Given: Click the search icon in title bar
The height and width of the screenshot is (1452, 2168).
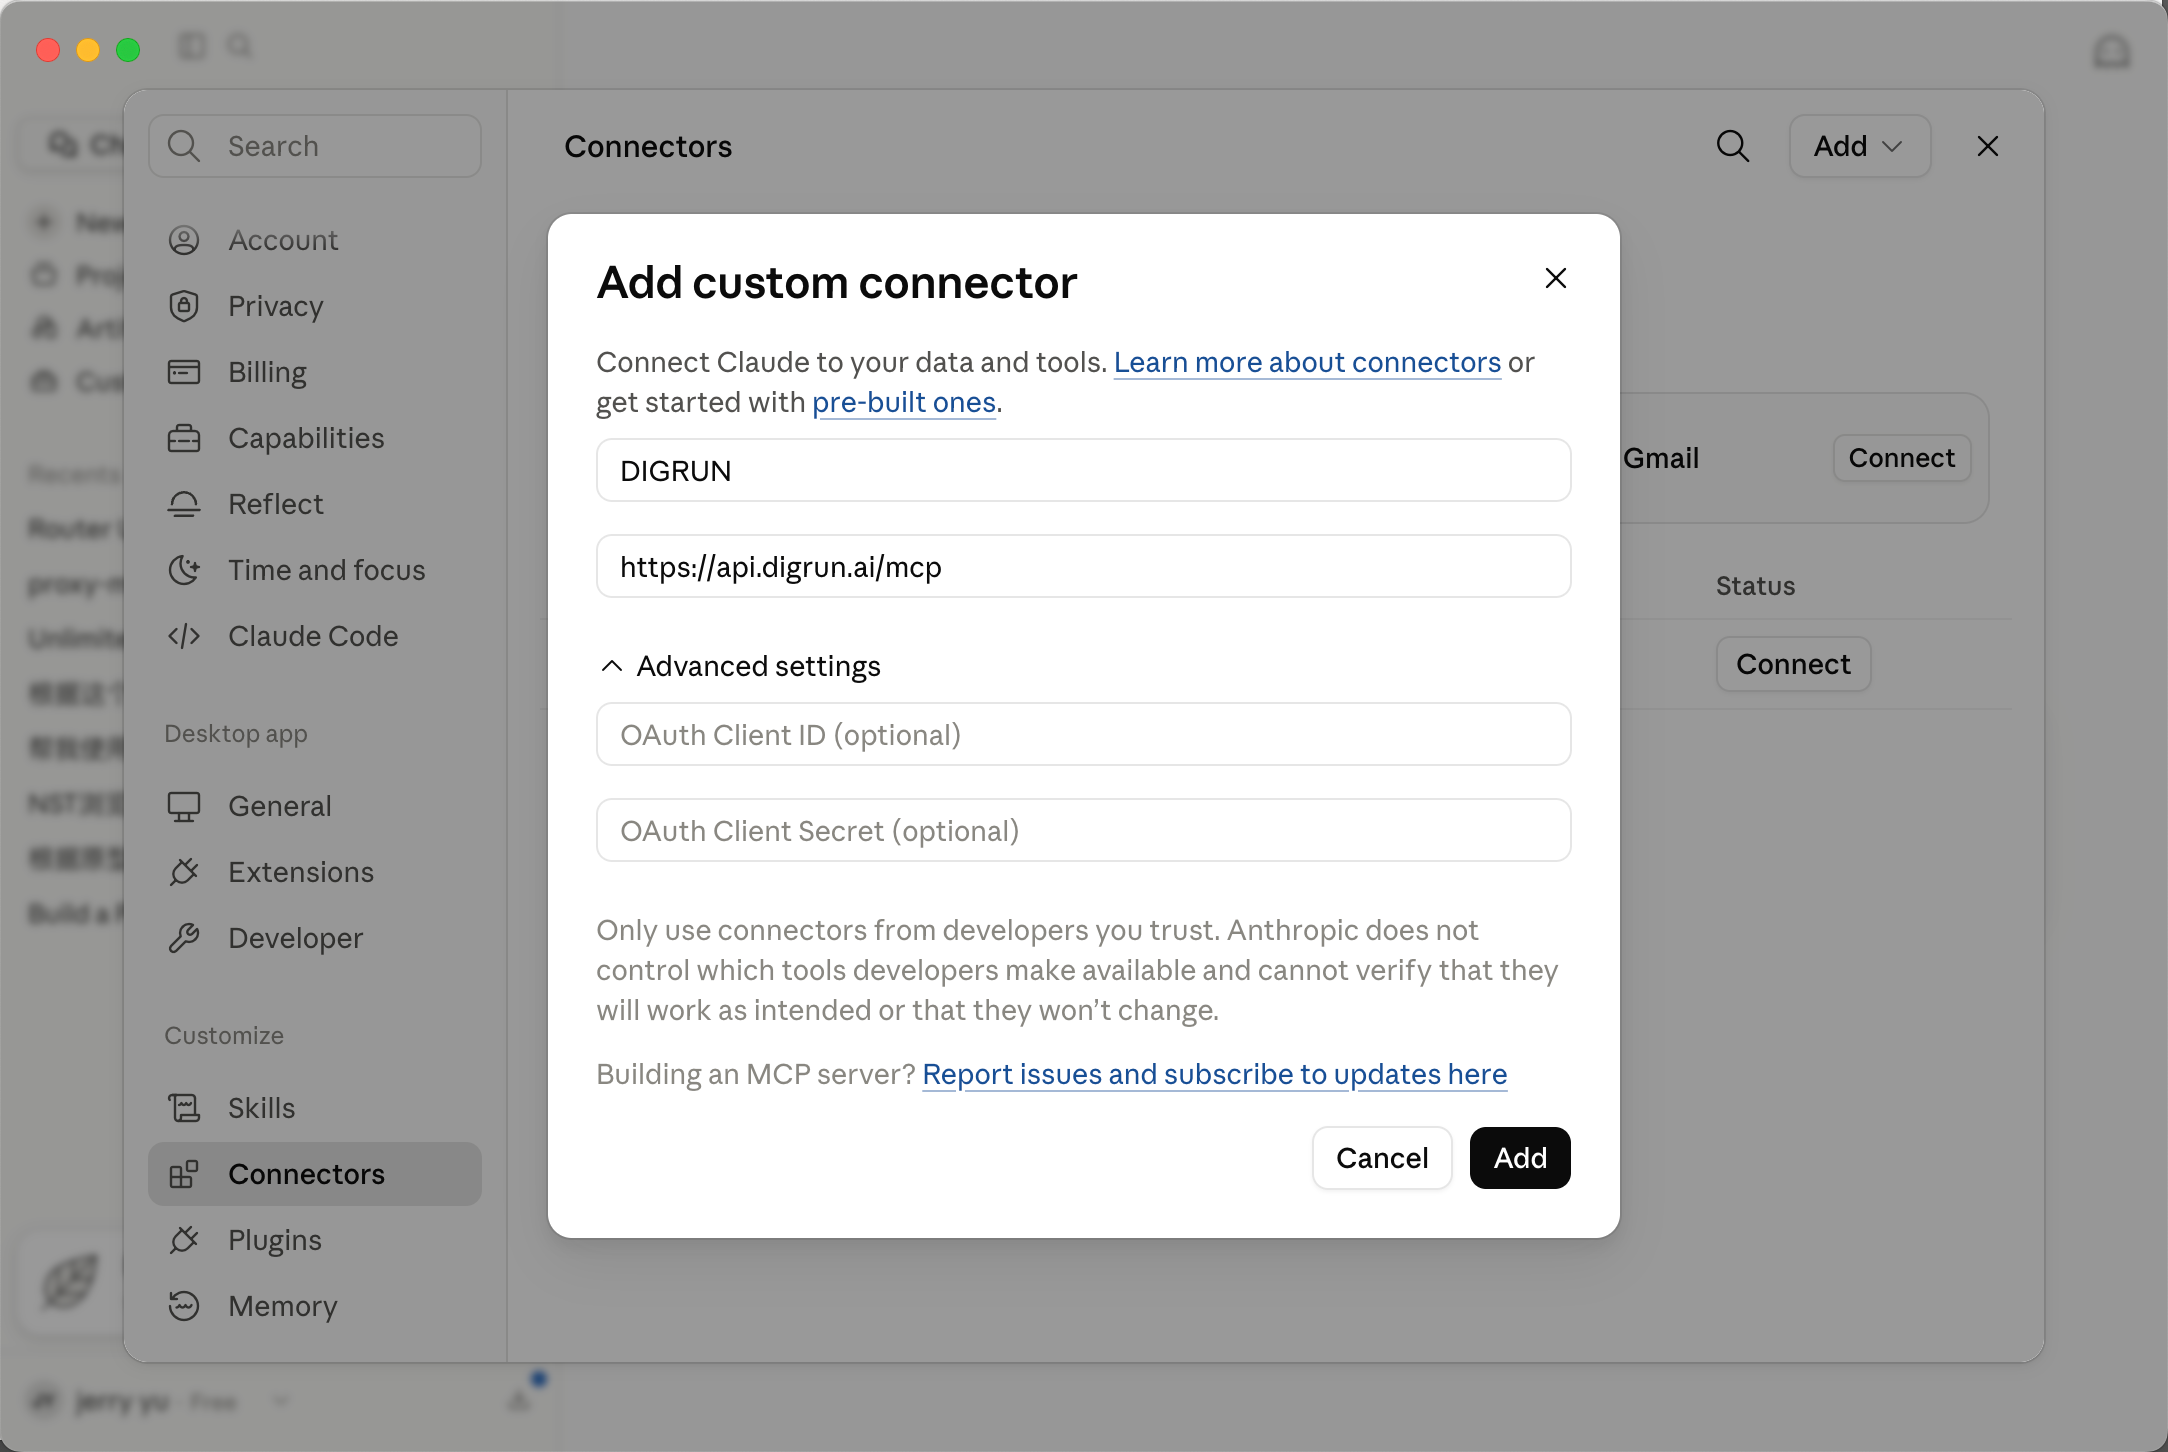Looking at the screenshot, I should pos(240,46).
